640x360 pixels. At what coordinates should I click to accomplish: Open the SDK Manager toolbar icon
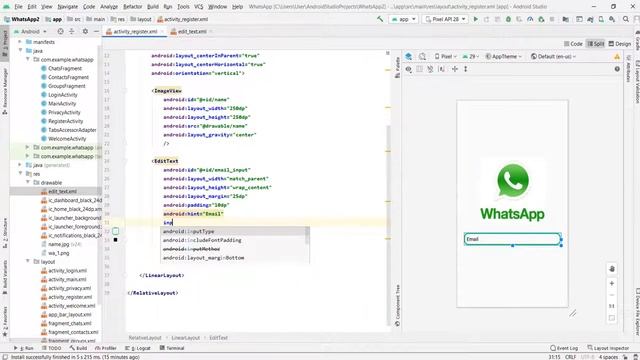(612, 19)
